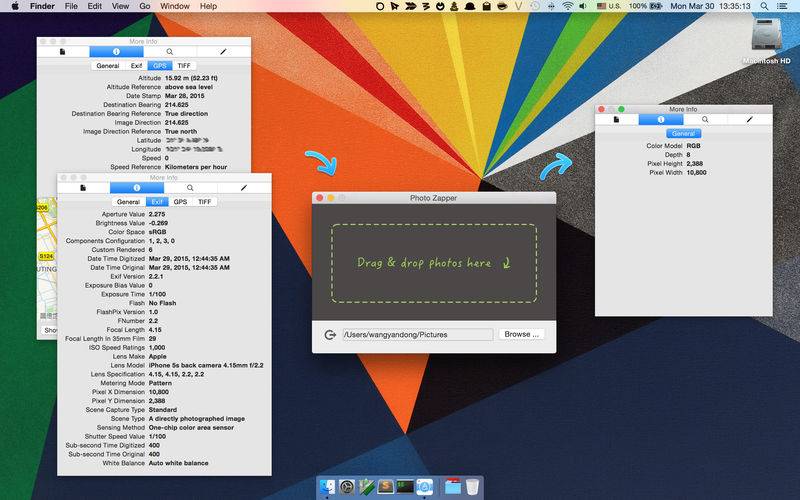The height and width of the screenshot is (500, 800).
Task: Click the Color Model RGB value in right window
Action: (693, 145)
